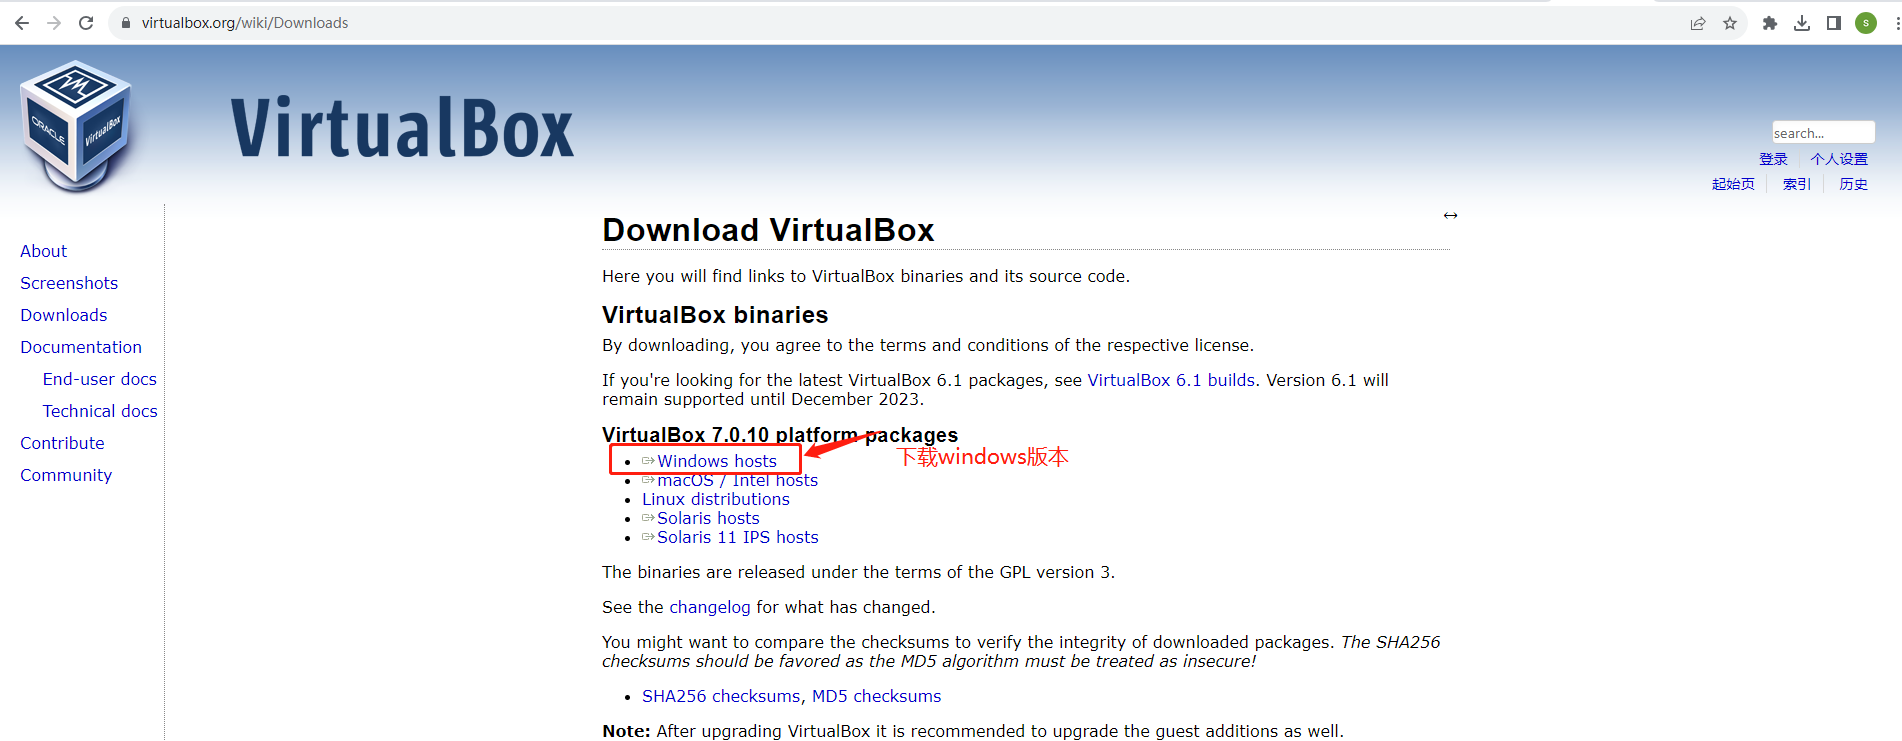Open the 索引 index link

(x=1797, y=184)
